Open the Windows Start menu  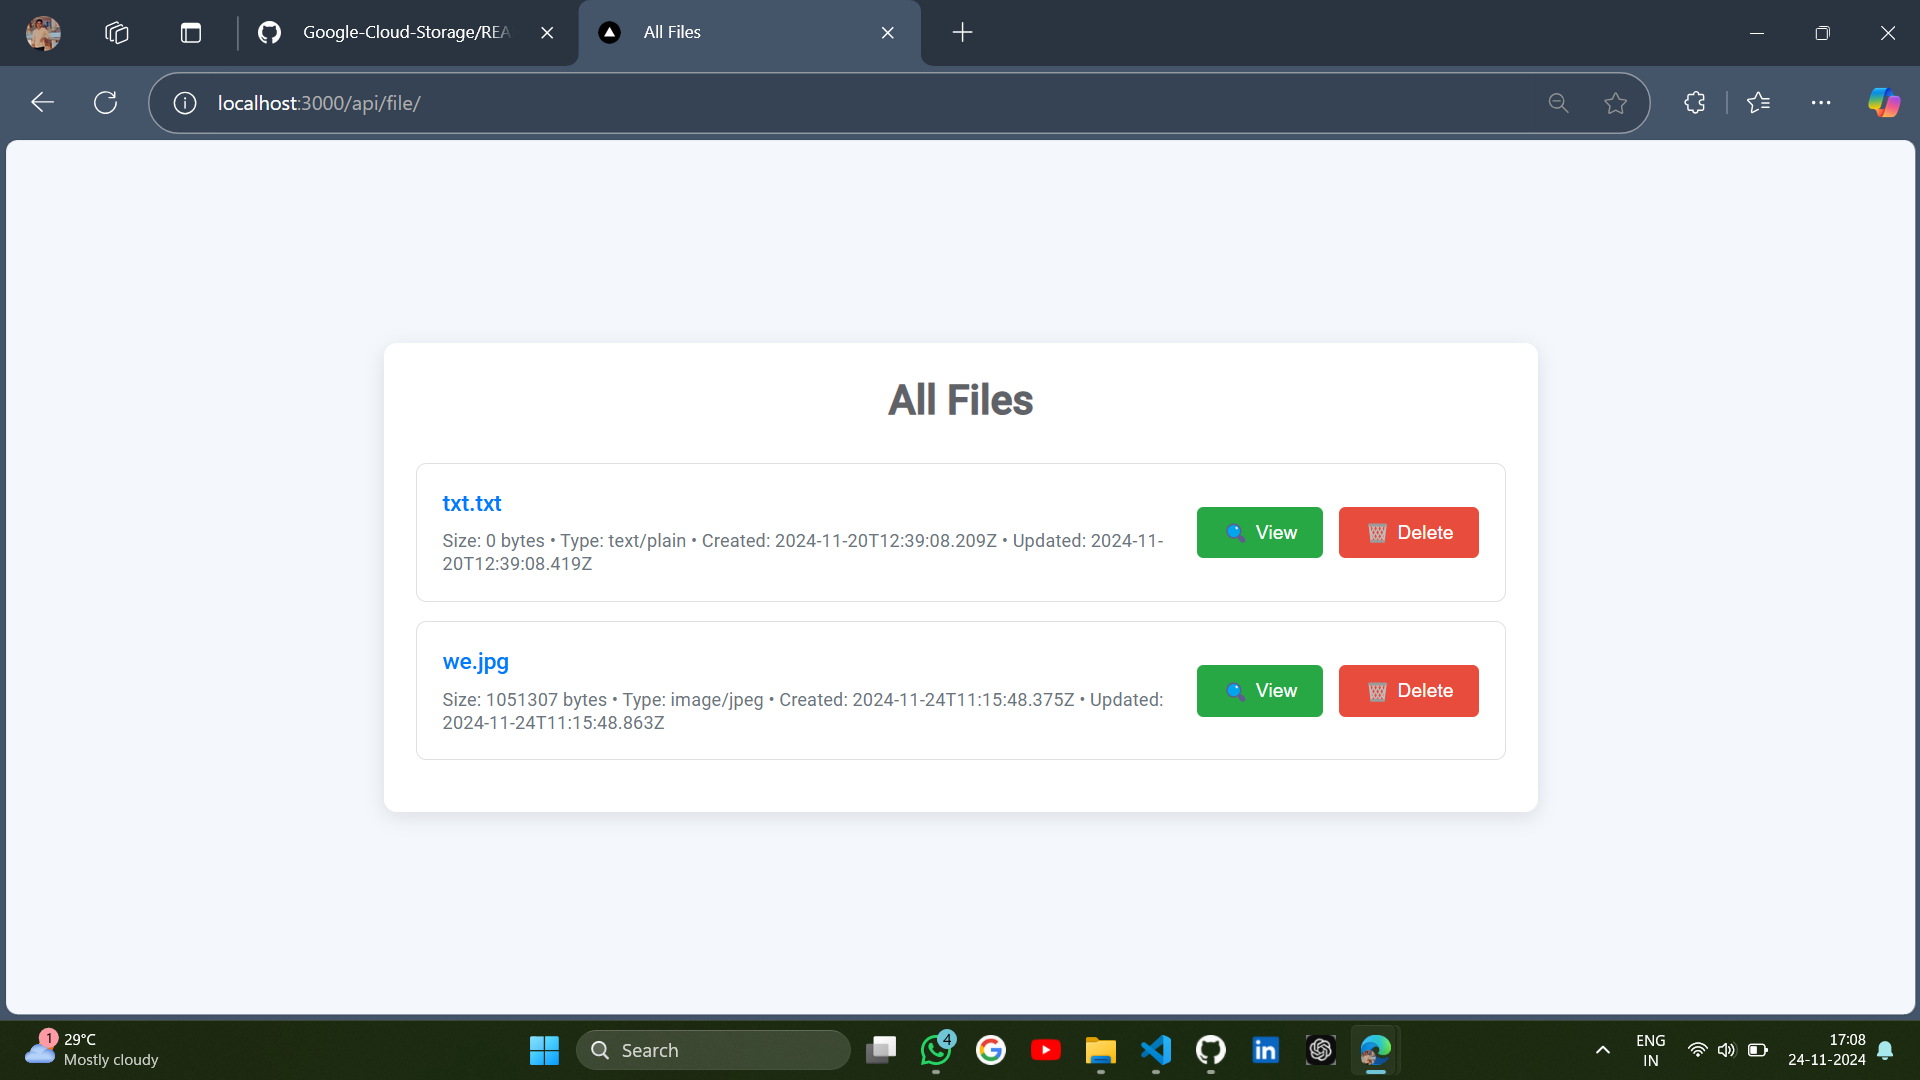tap(544, 1050)
